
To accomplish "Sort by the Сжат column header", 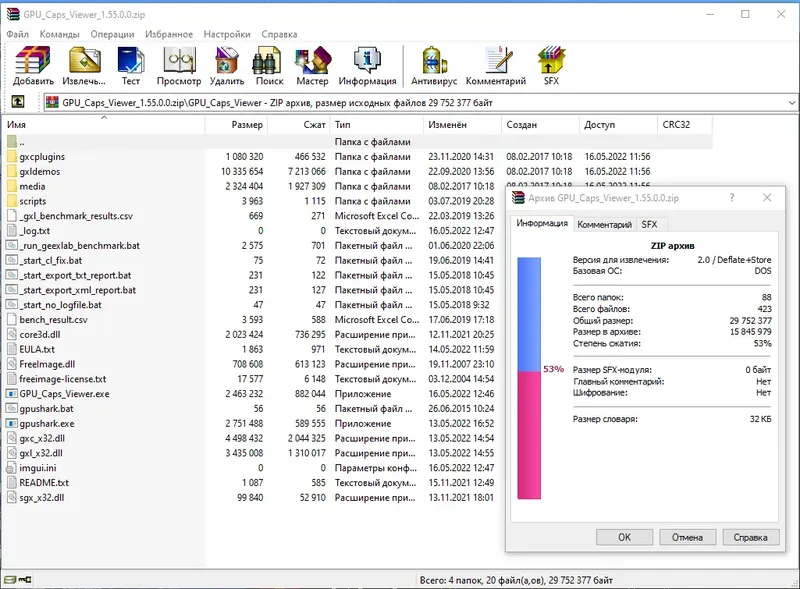I will coord(298,125).
